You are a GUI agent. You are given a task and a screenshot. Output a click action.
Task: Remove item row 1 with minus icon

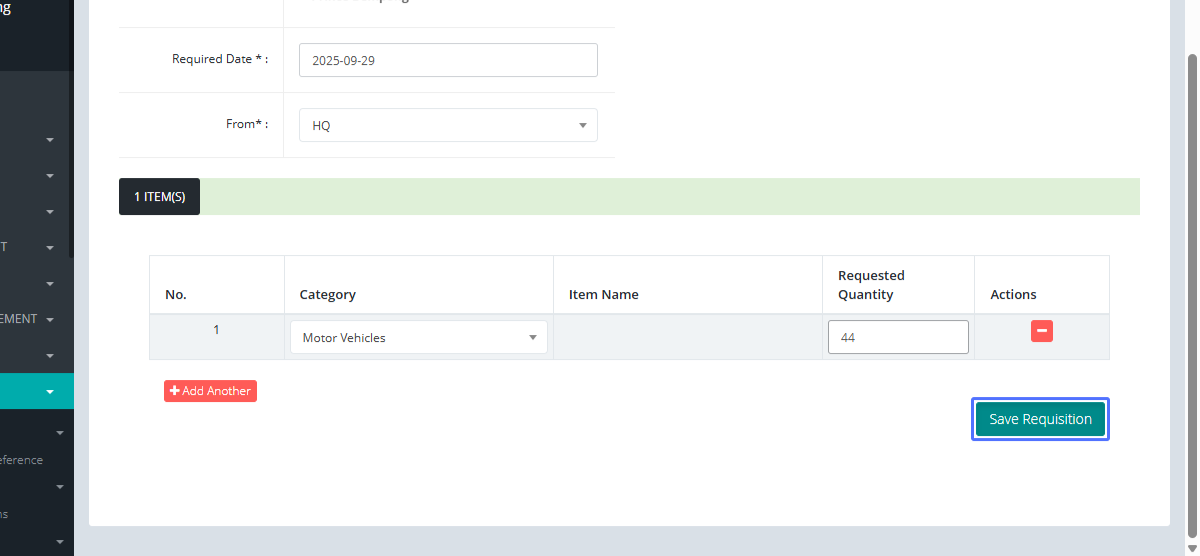coord(1041,331)
